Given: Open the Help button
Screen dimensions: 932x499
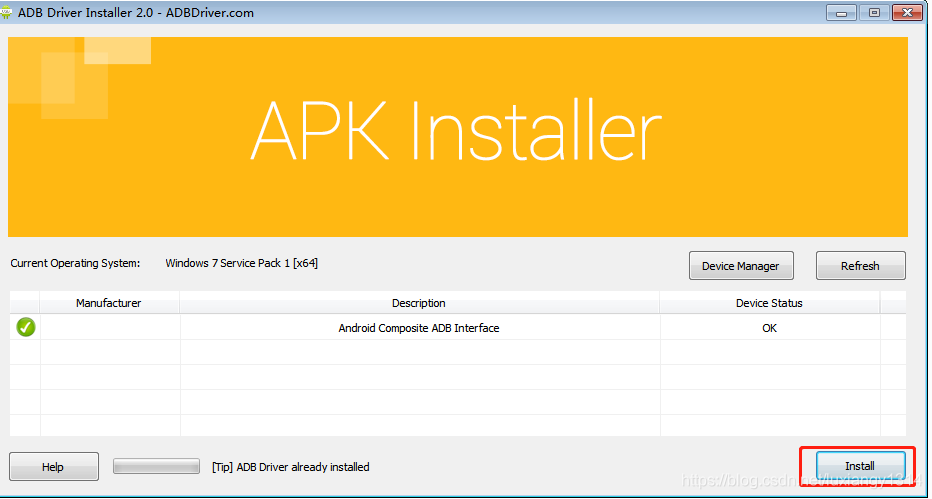Looking at the screenshot, I should [x=53, y=466].
